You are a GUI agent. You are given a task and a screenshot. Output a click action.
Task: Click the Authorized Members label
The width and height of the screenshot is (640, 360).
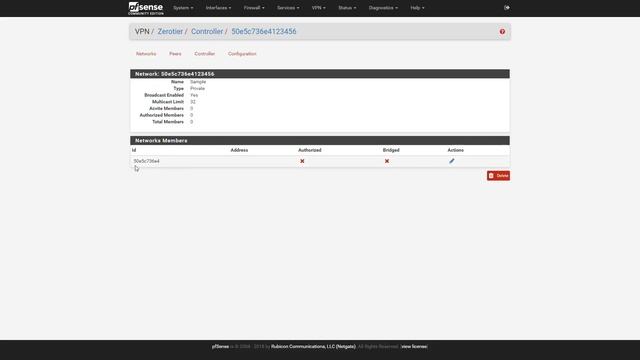pyautogui.click(x=162, y=115)
